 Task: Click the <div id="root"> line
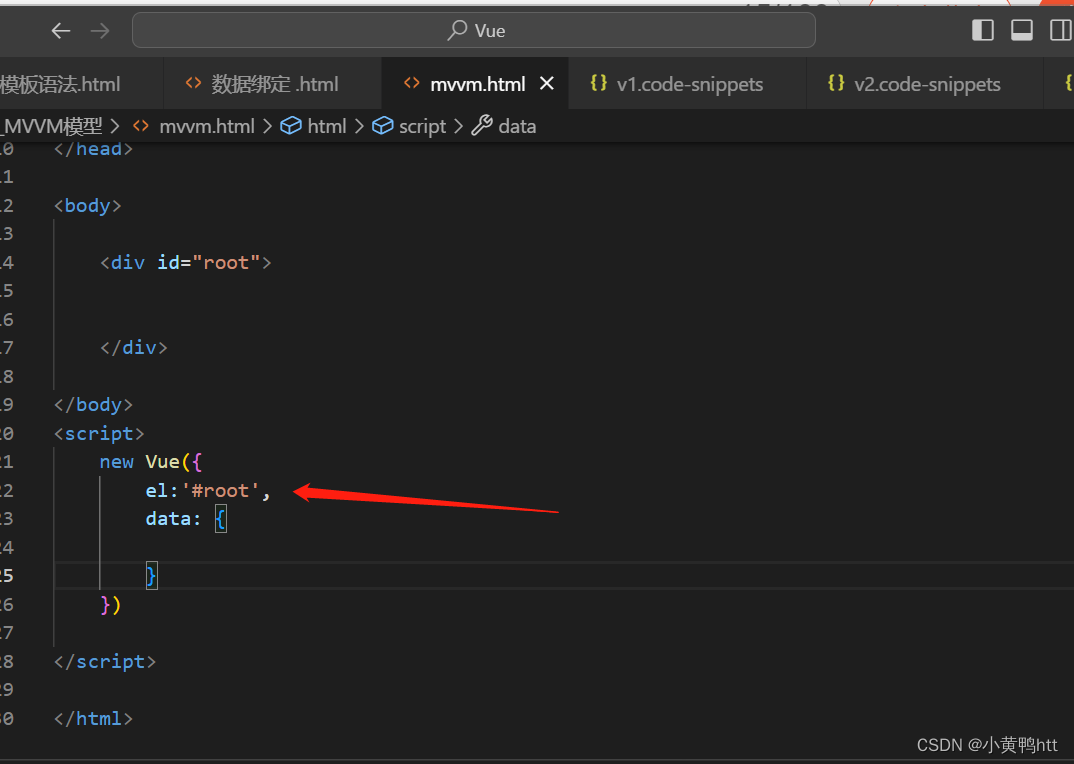(x=186, y=262)
